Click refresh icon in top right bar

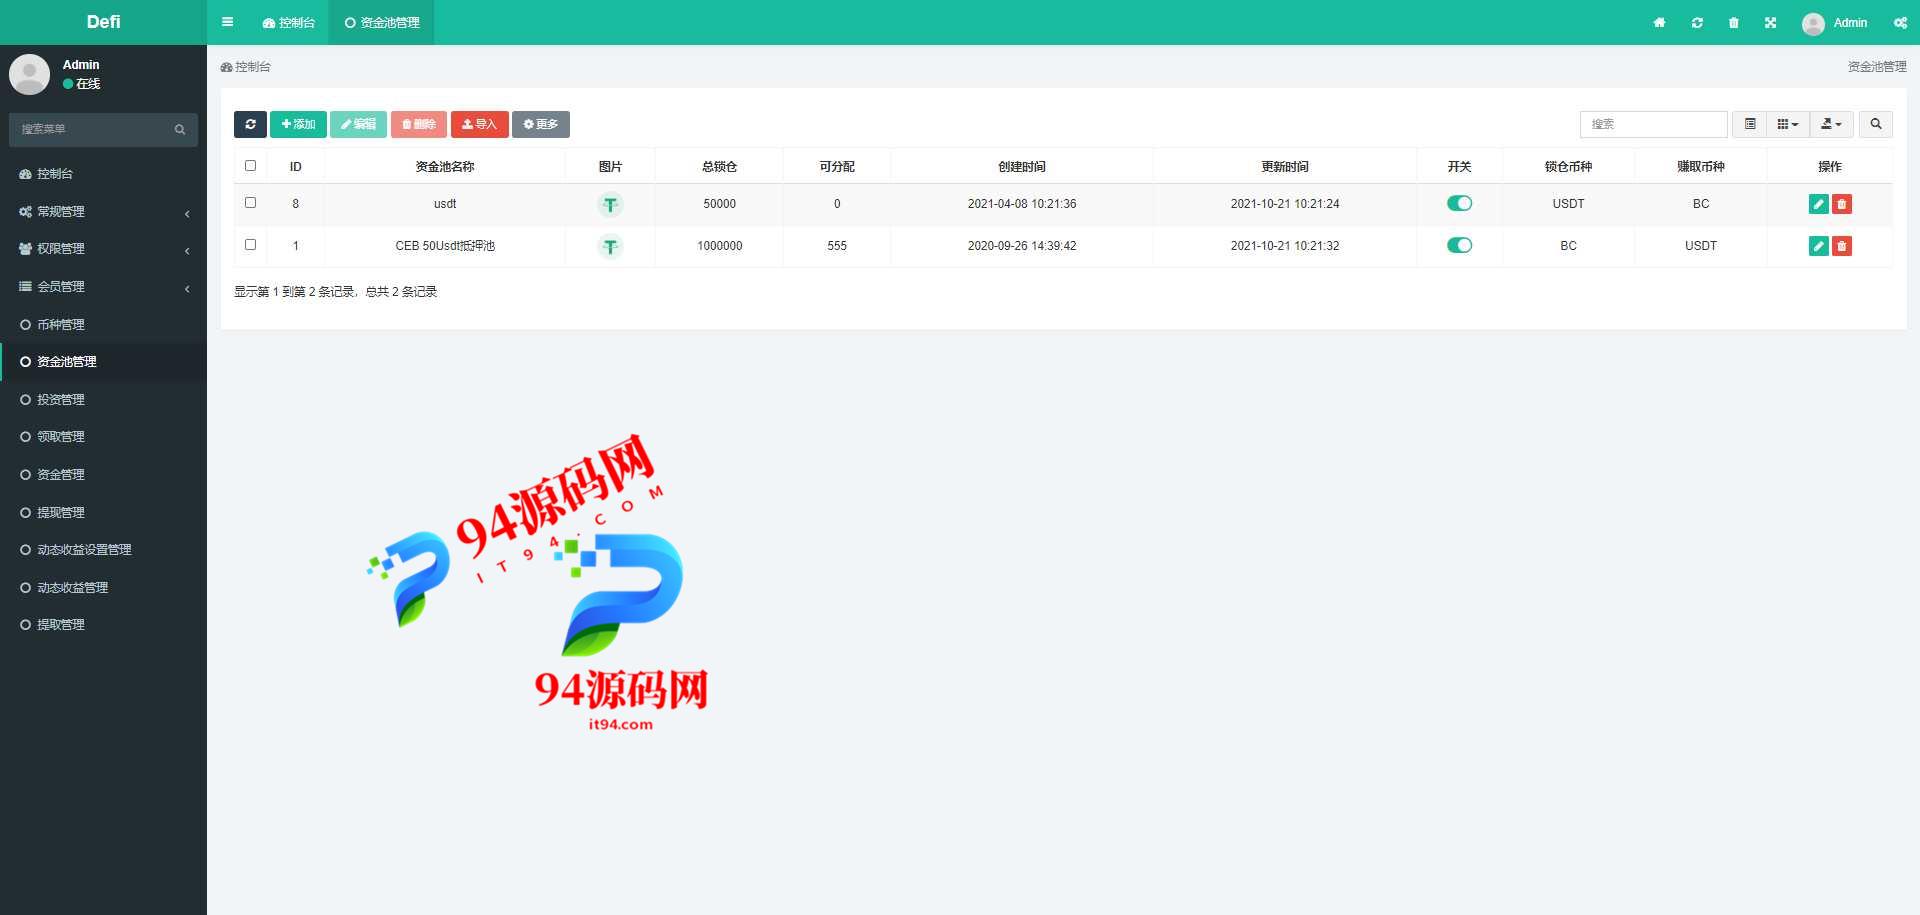point(1697,22)
